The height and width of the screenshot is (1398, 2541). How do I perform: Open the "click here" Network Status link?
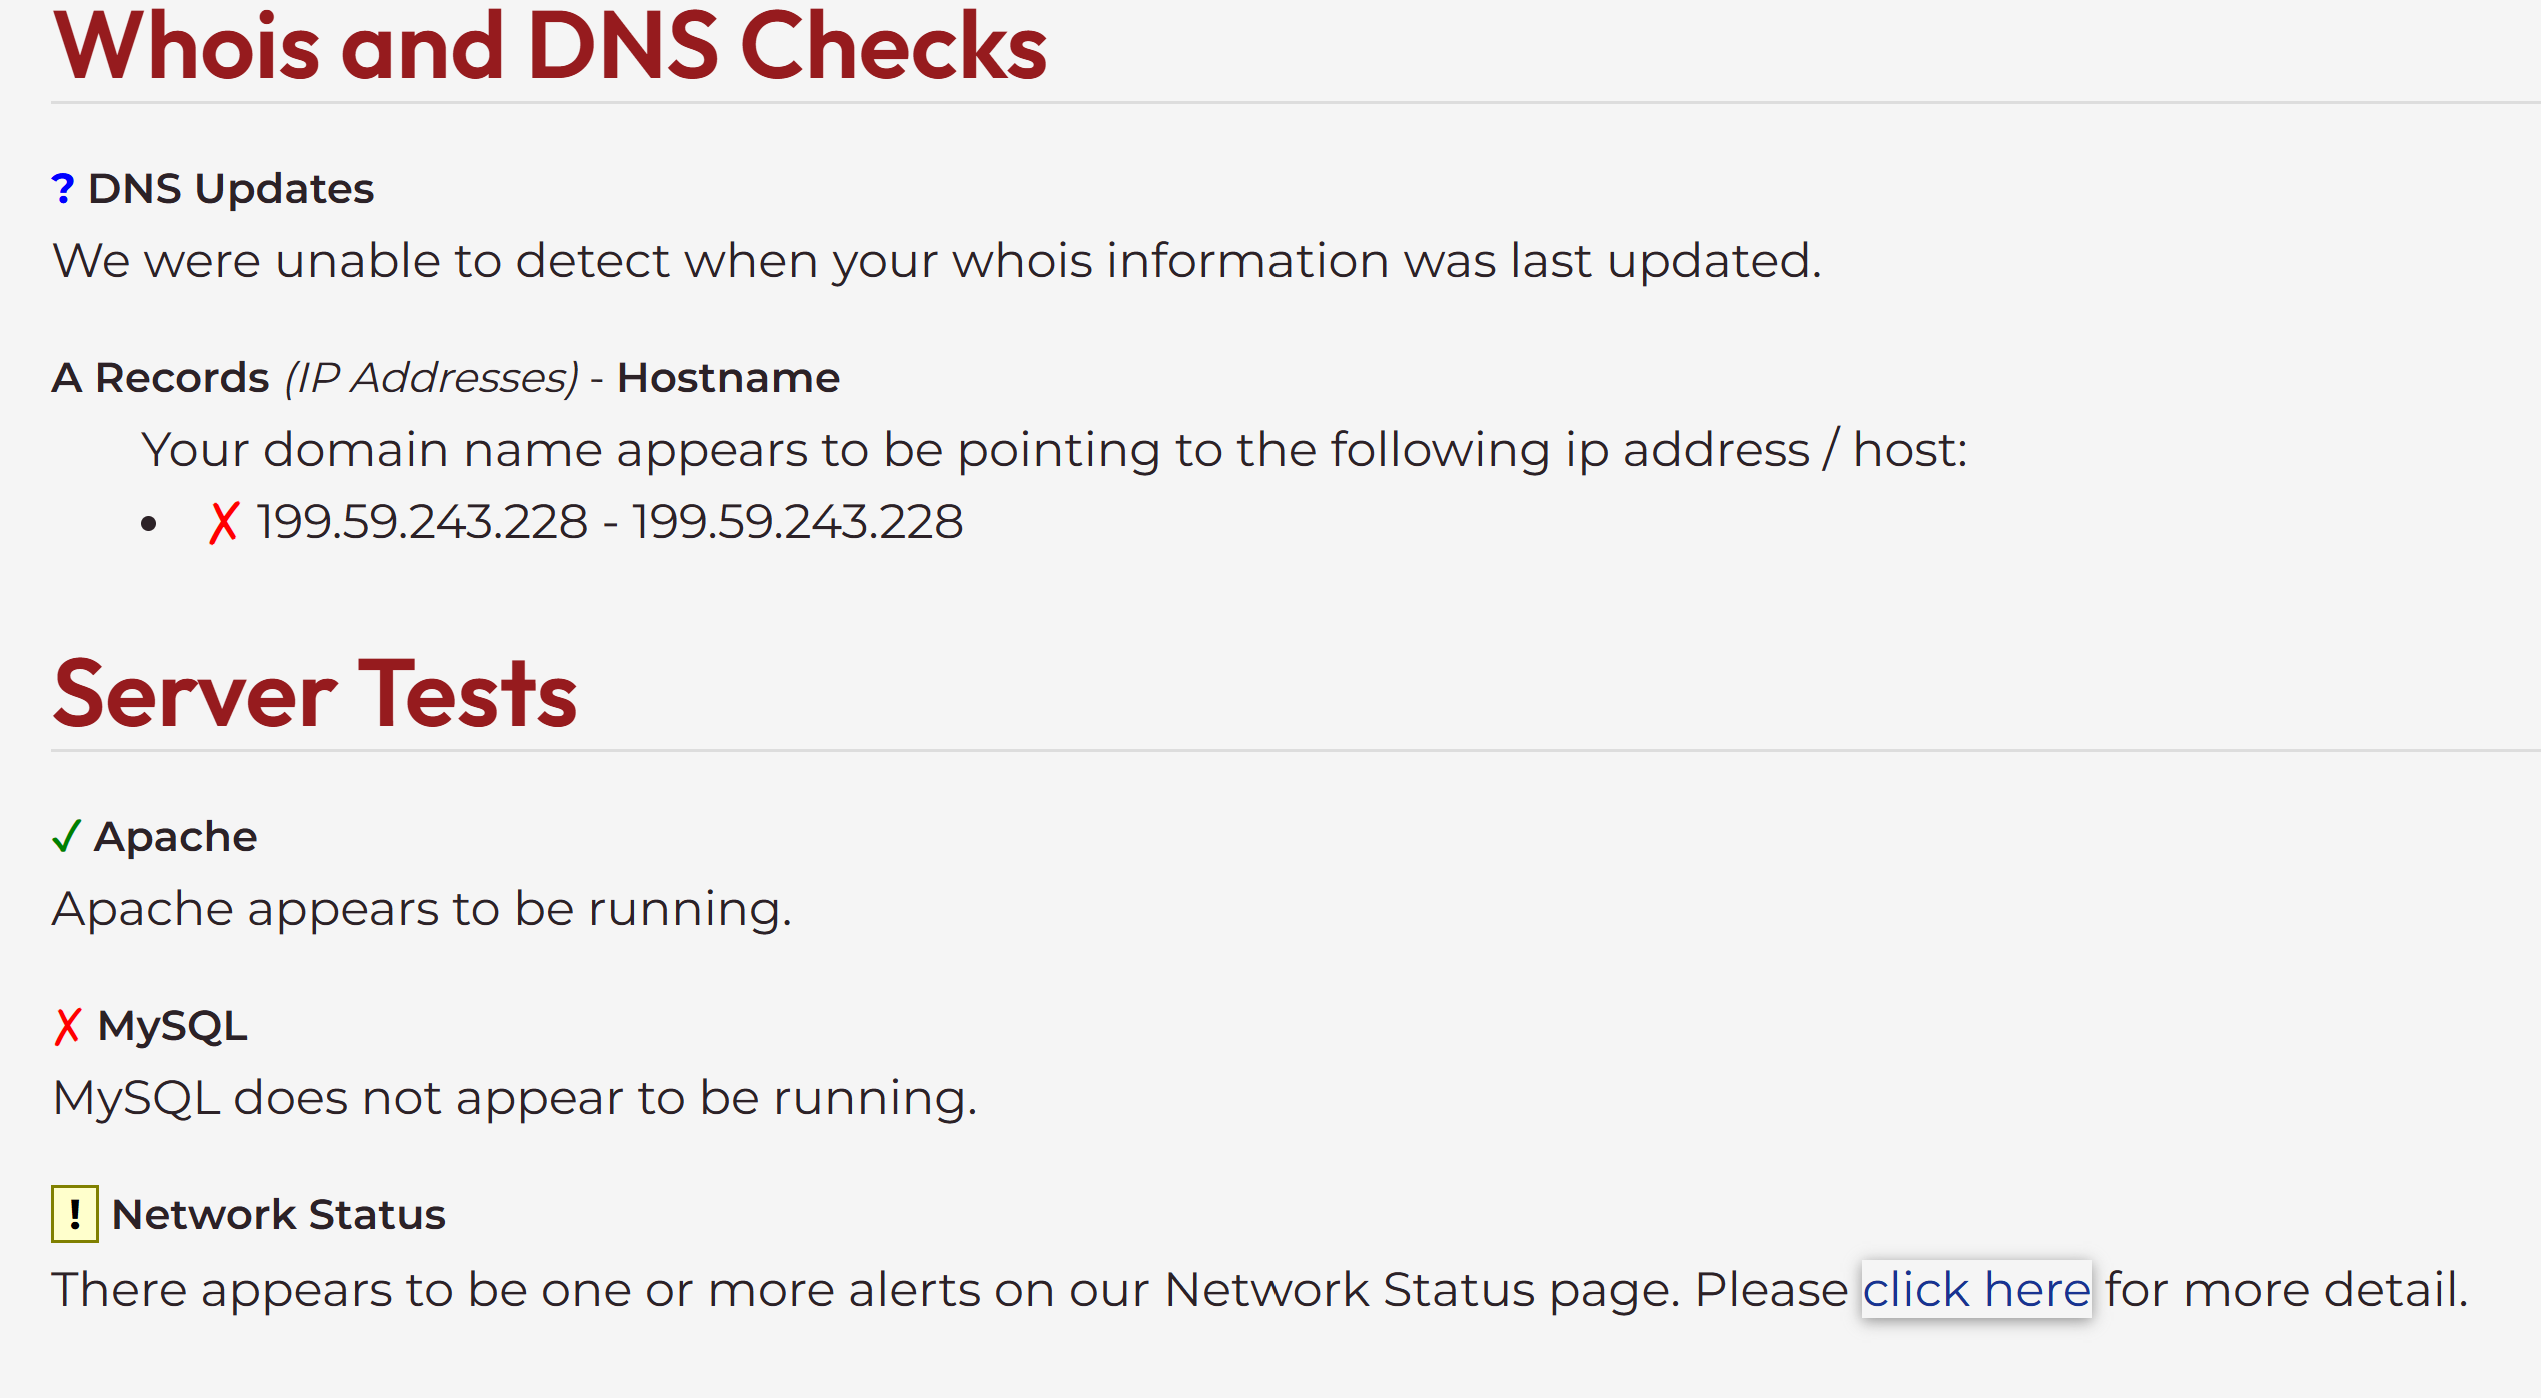pos(1976,1289)
